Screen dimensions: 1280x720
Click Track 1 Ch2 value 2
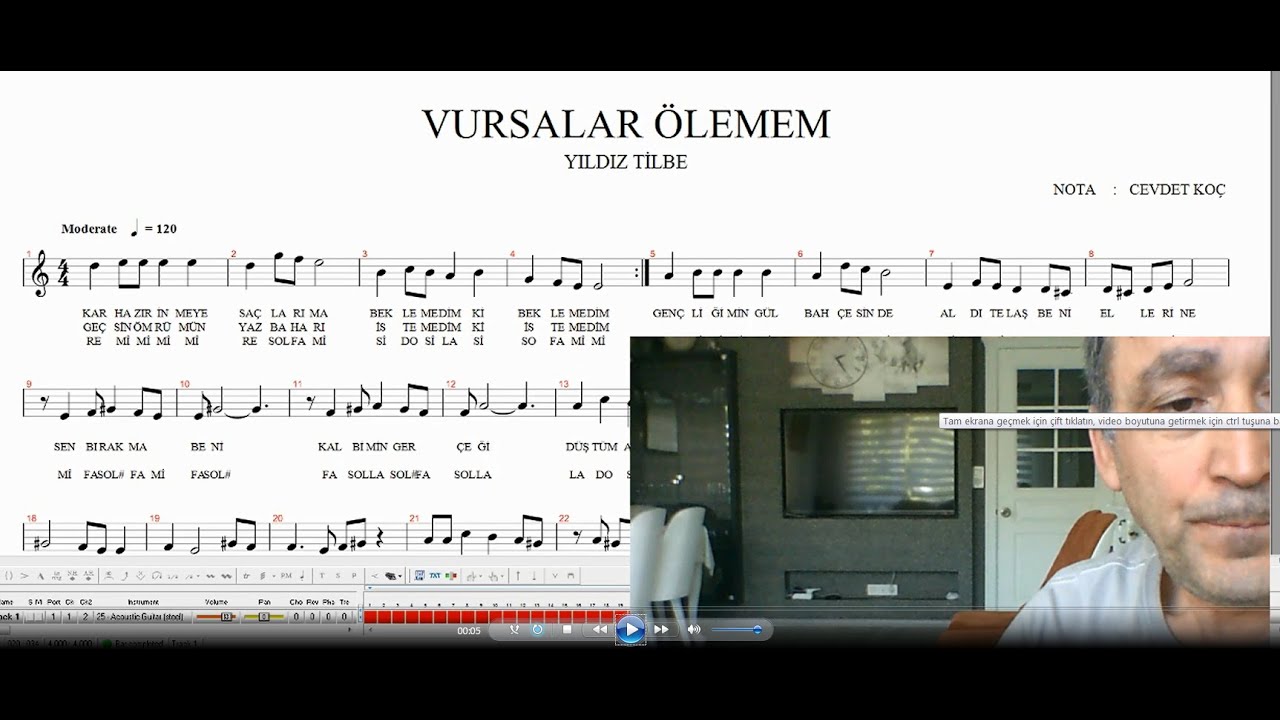(x=85, y=617)
